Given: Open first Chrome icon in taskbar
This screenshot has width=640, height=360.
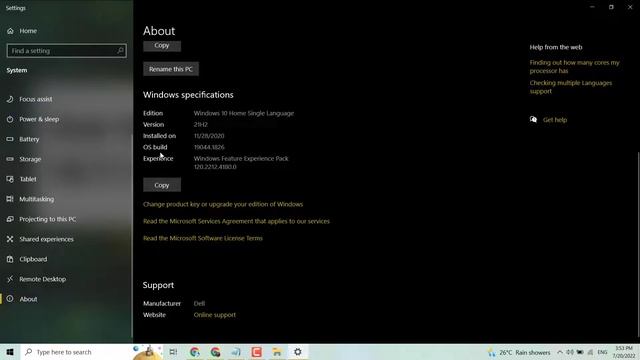Looking at the screenshot, I should [x=195, y=352].
